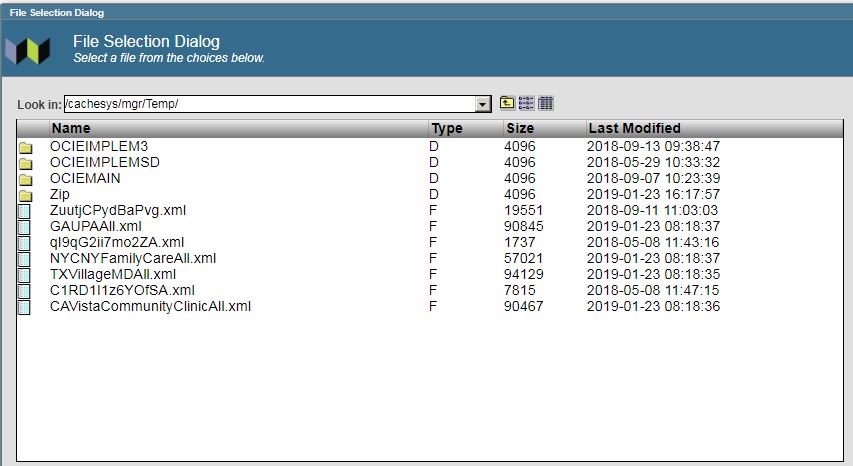Click folder icon for Zip

26,195
